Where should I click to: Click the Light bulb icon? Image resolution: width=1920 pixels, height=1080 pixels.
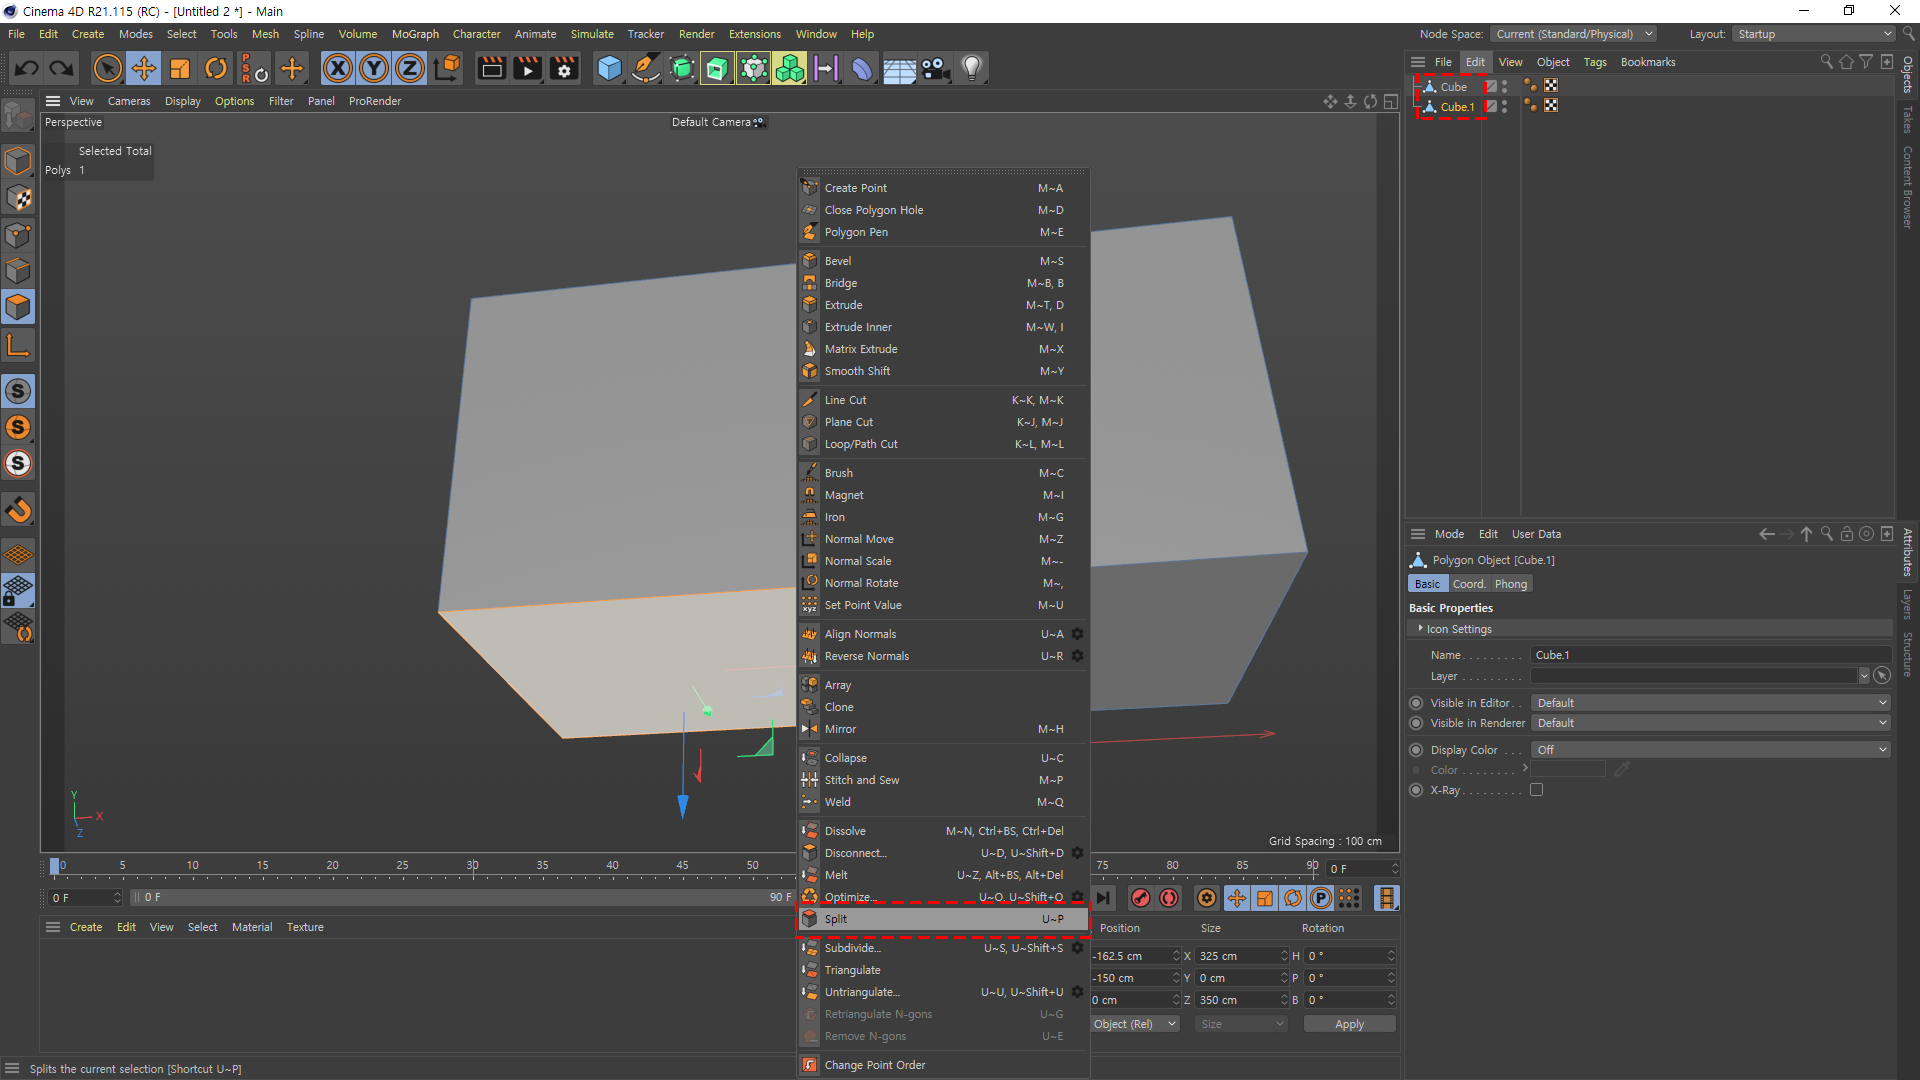pos(971,68)
